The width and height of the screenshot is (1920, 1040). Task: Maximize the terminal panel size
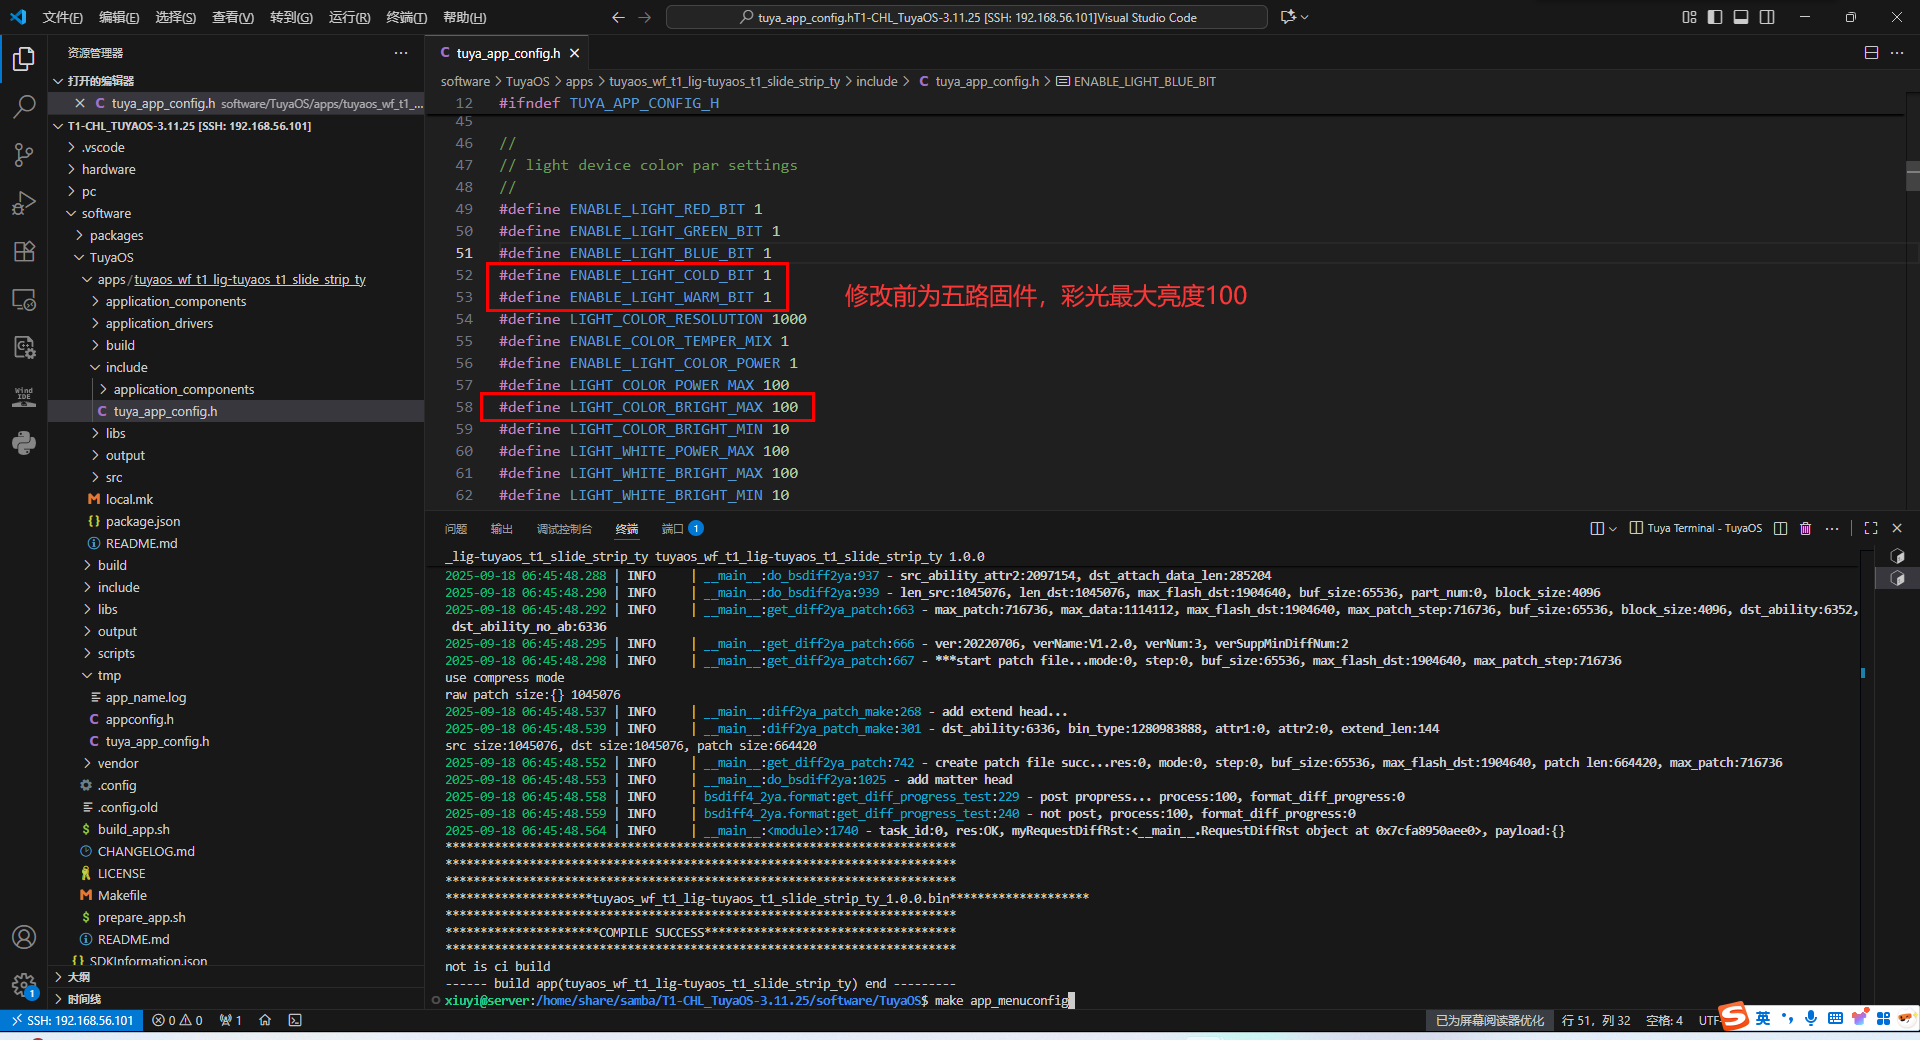[x=1870, y=528]
